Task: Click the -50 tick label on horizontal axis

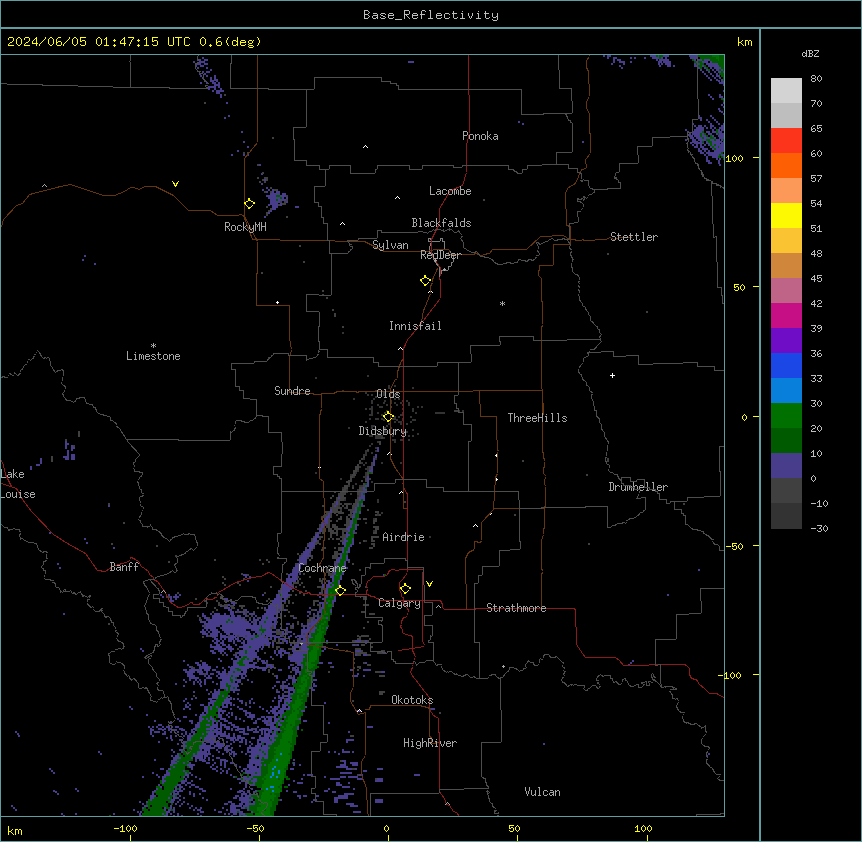Action: coord(255,828)
